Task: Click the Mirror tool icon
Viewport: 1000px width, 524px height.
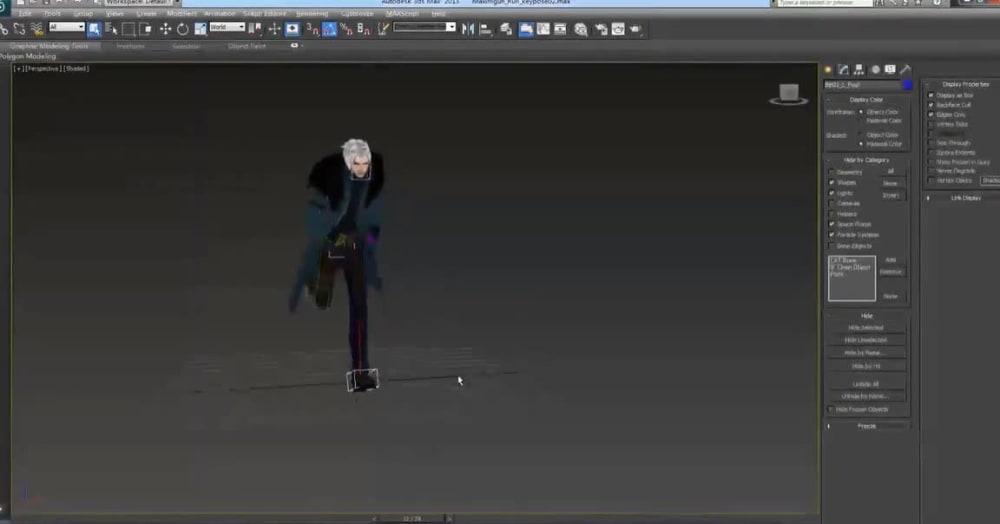Action: pos(468,29)
